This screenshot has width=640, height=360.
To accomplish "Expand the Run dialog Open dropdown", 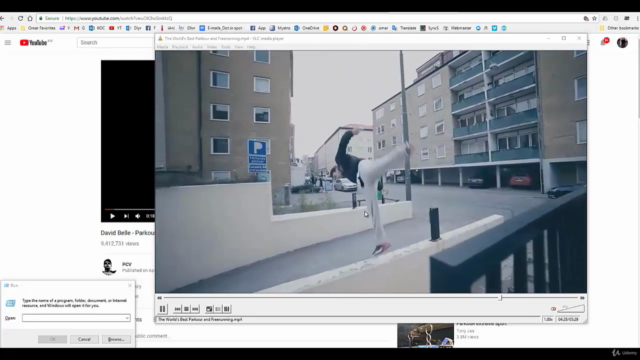I will 127,318.
